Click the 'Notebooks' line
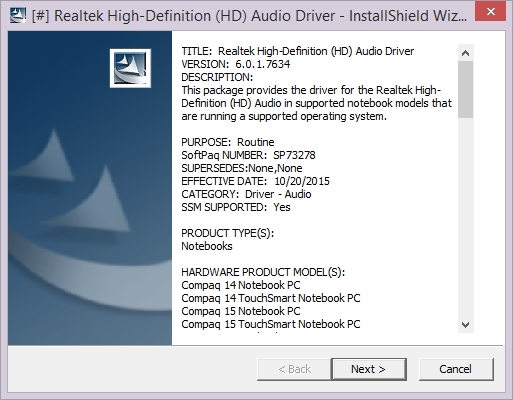513x400 pixels. point(207,246)
